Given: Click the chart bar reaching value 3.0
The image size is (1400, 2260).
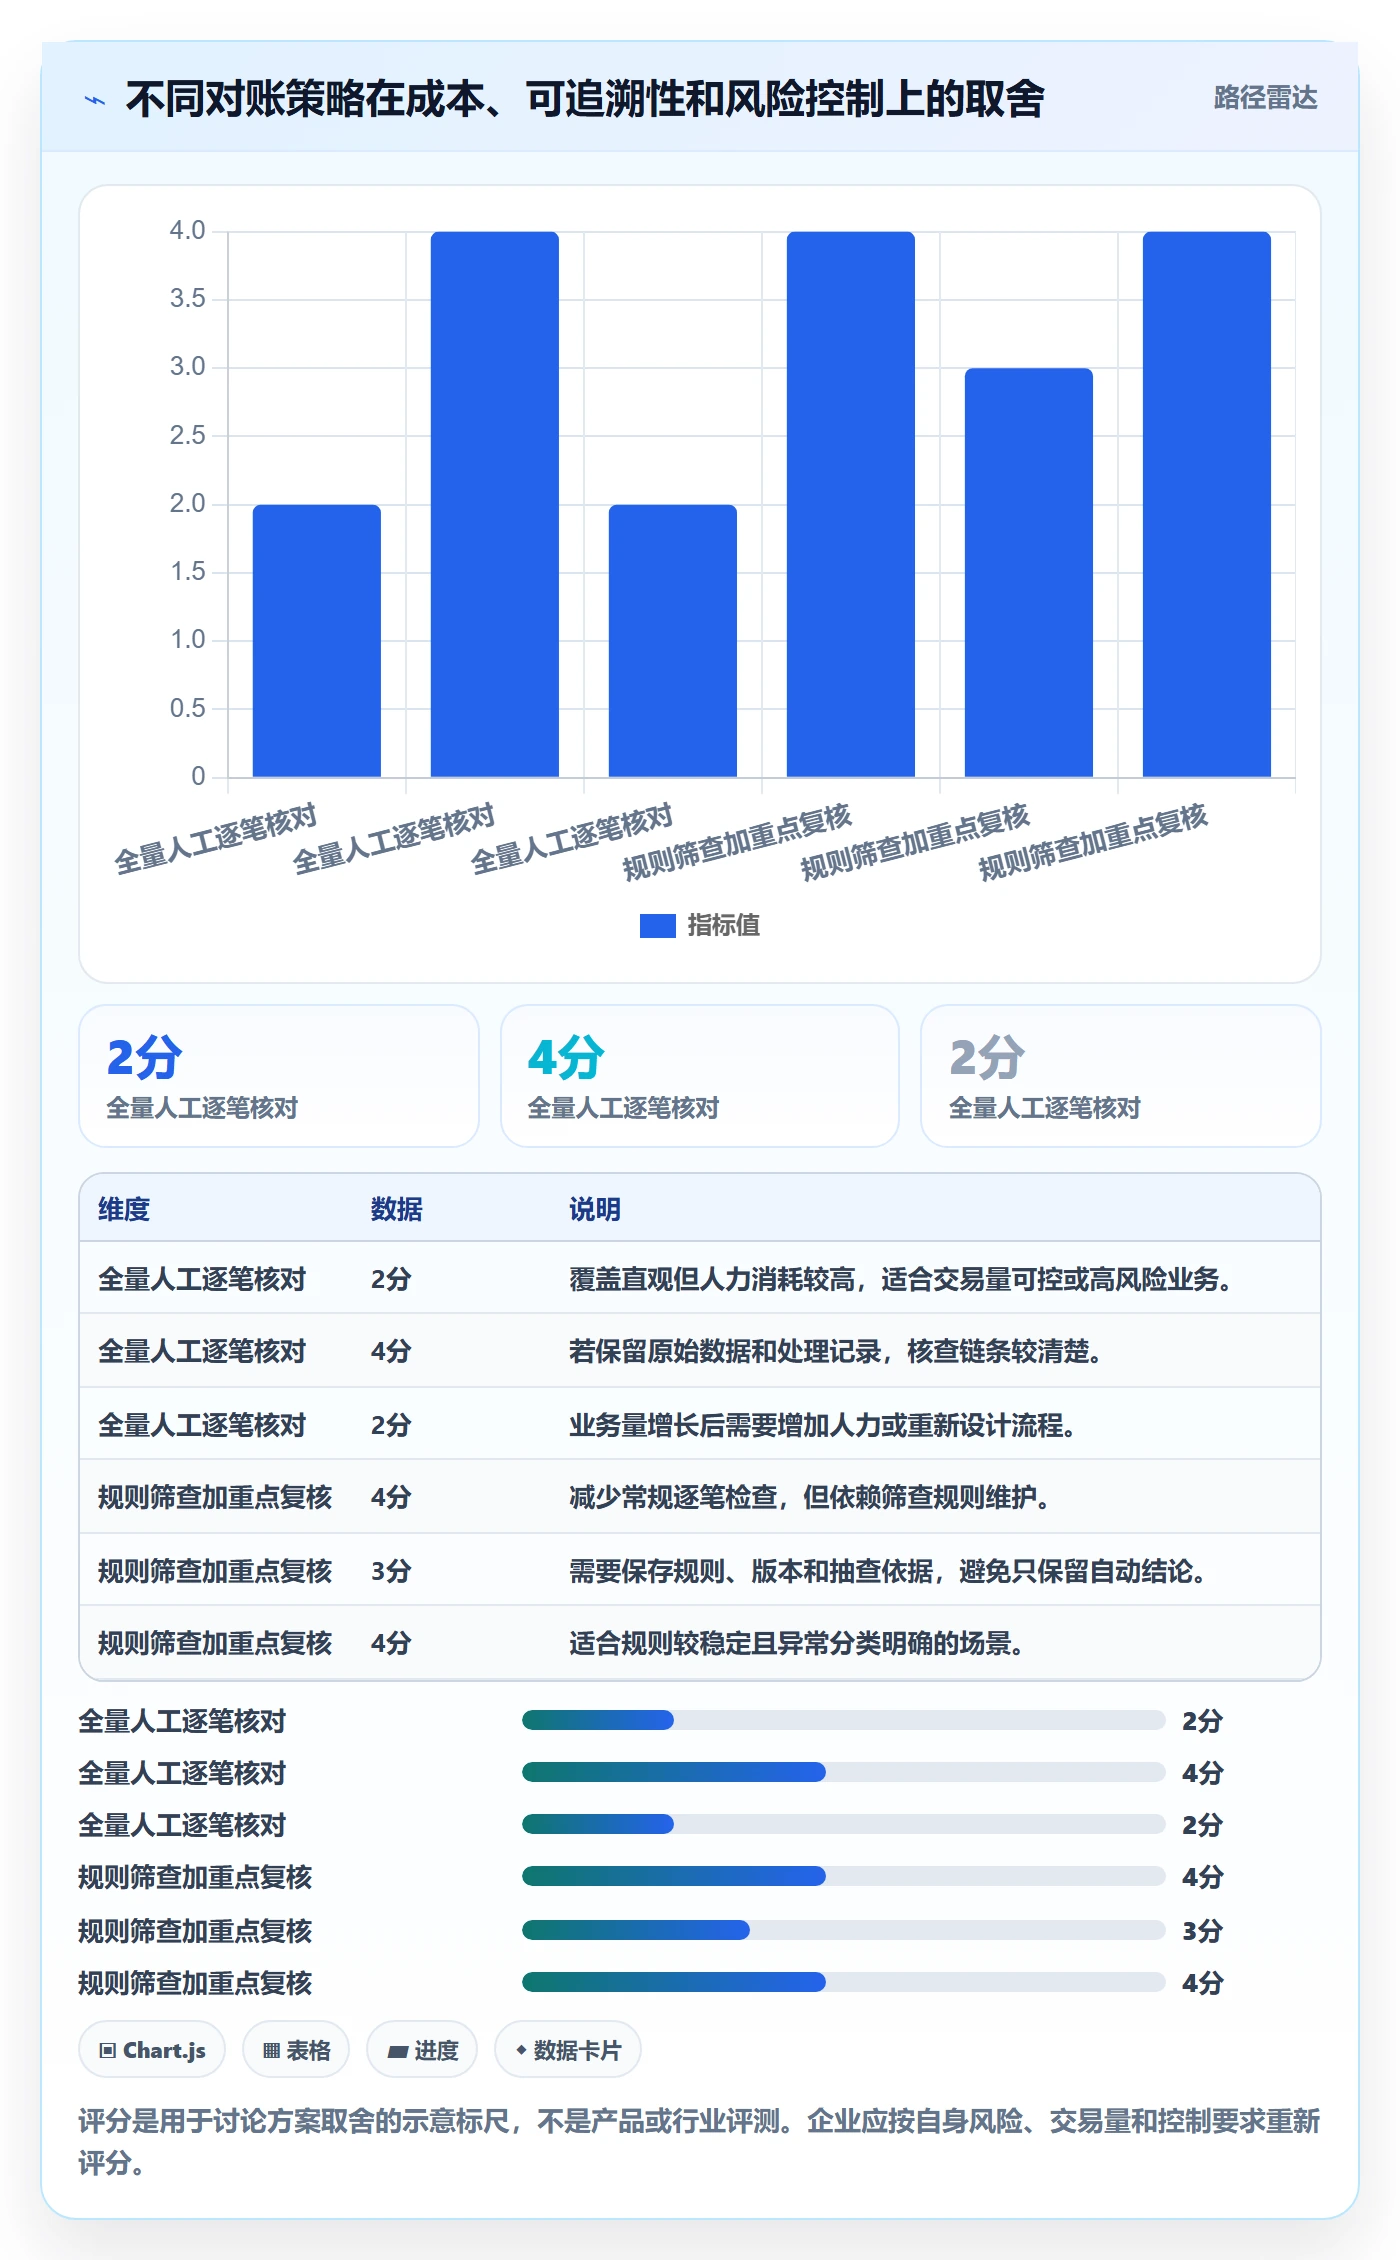Looking at the screenshot, I should [1028, 572].
